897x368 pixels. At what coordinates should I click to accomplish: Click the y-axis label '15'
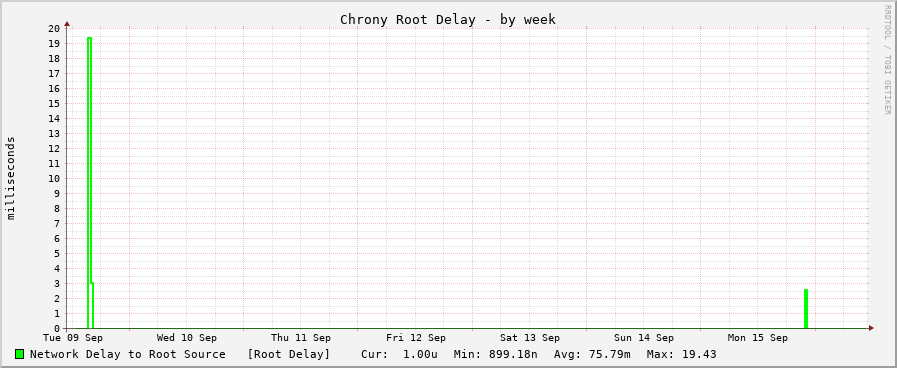54,104
